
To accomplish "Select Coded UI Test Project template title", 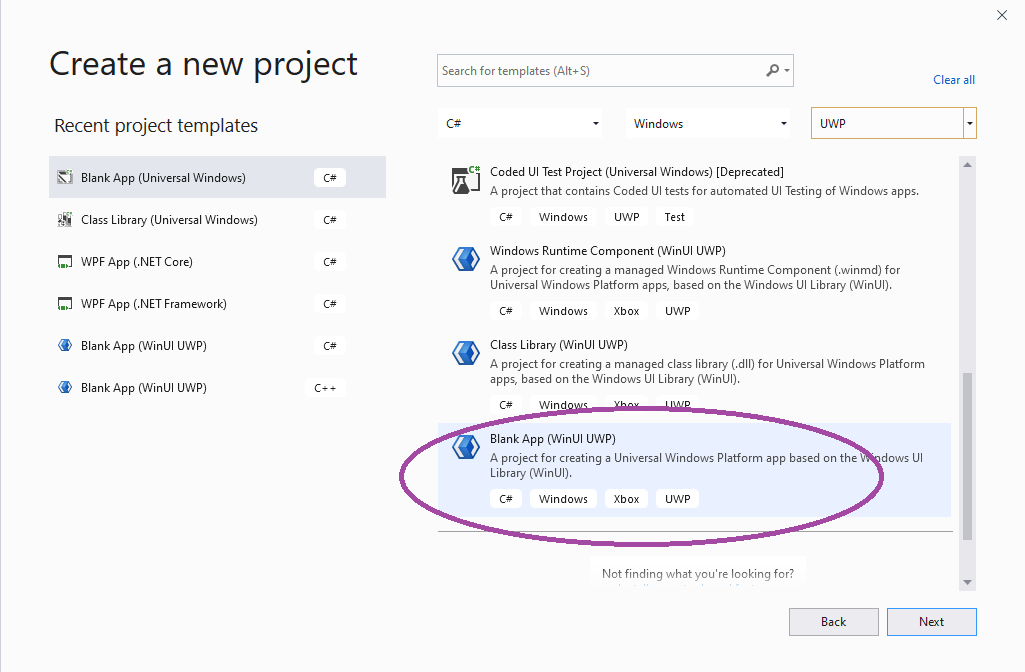I will click(x=637, y=172).
